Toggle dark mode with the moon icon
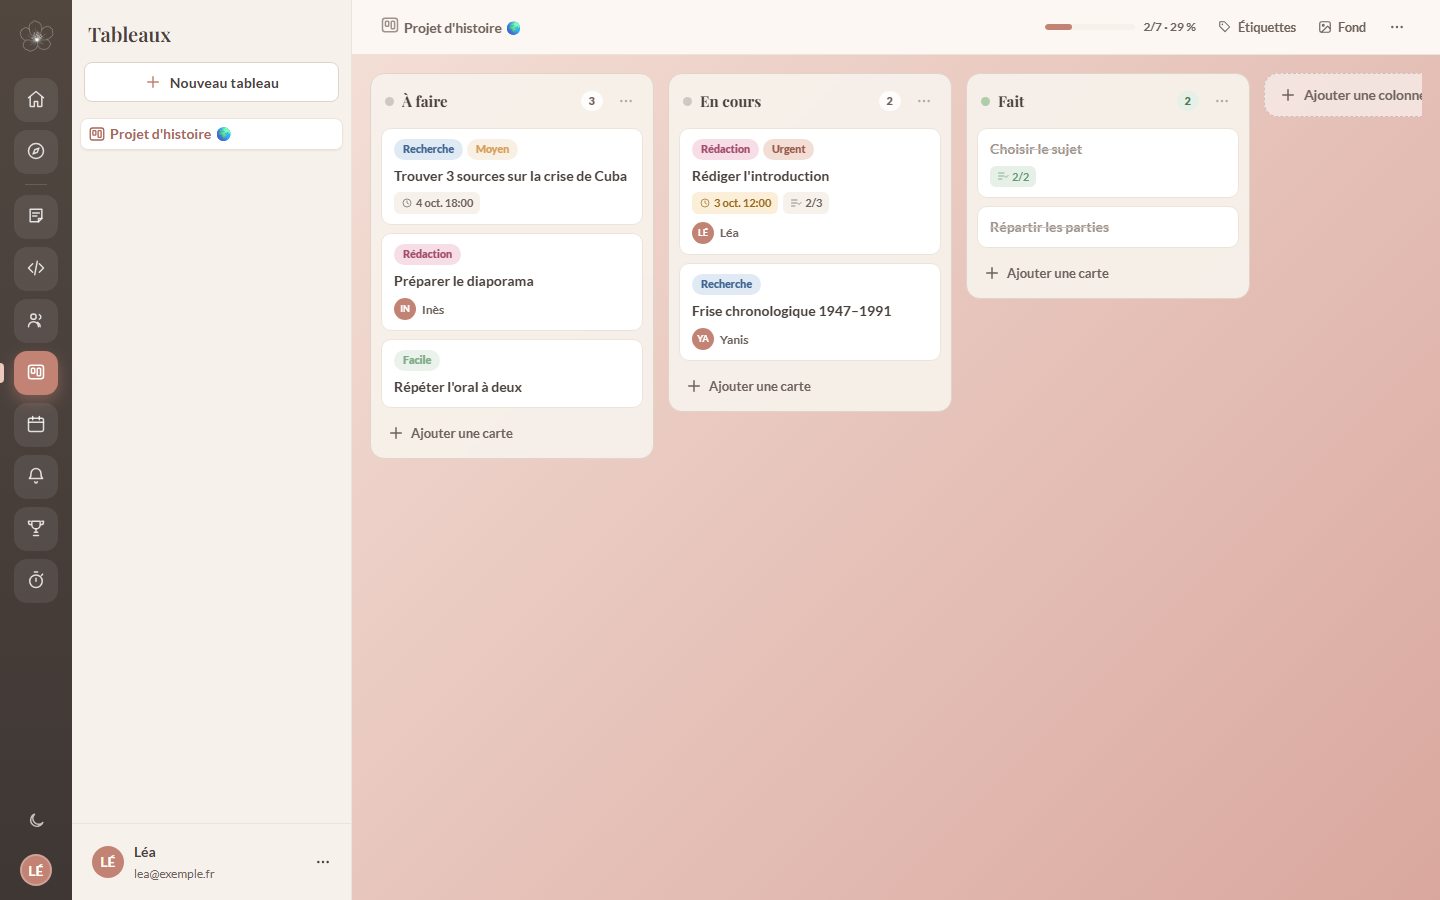Screen dimensions: 1440x900 (36, 820)
